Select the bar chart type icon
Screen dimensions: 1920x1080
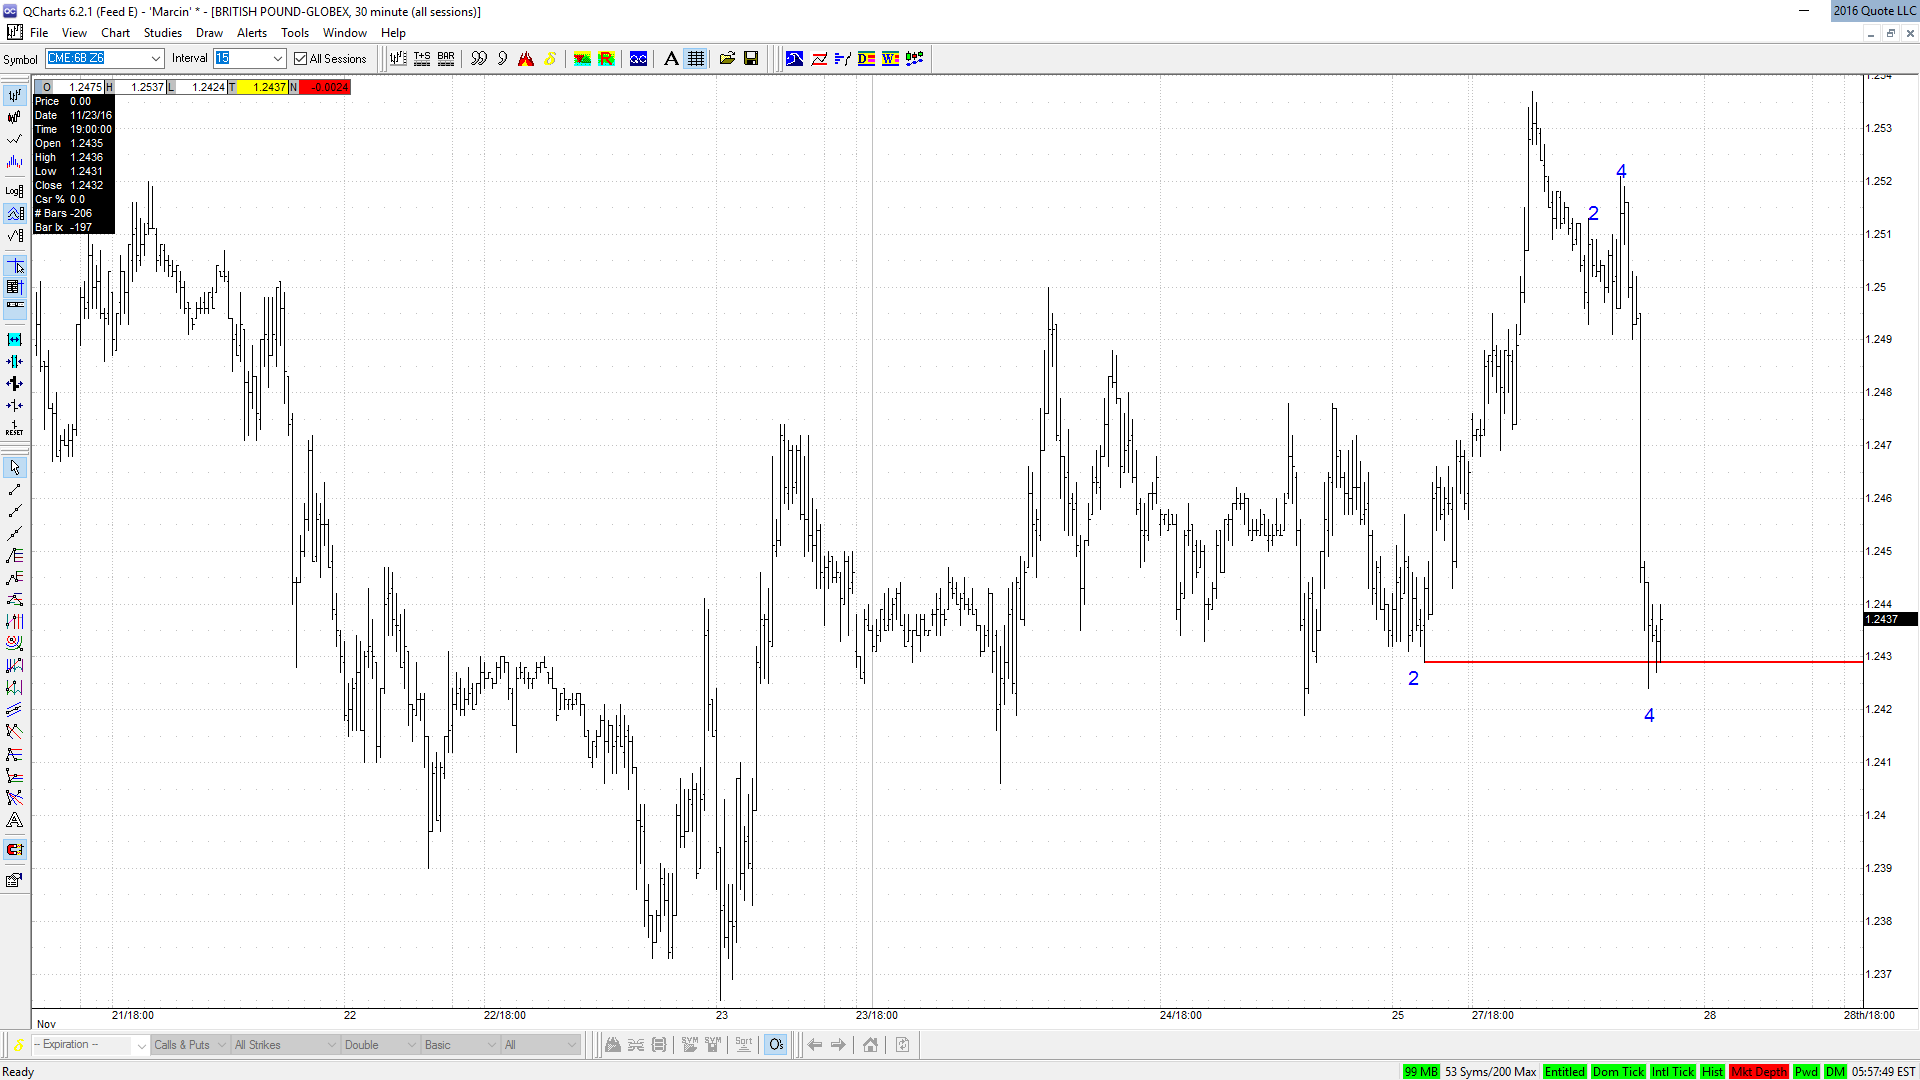pos(14,95)
